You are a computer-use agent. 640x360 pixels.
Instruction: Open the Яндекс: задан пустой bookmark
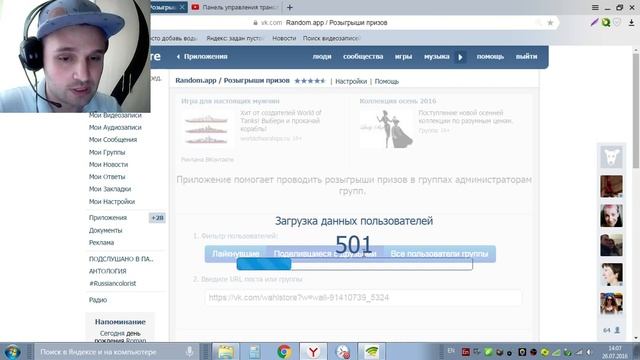tap(235, 38)
